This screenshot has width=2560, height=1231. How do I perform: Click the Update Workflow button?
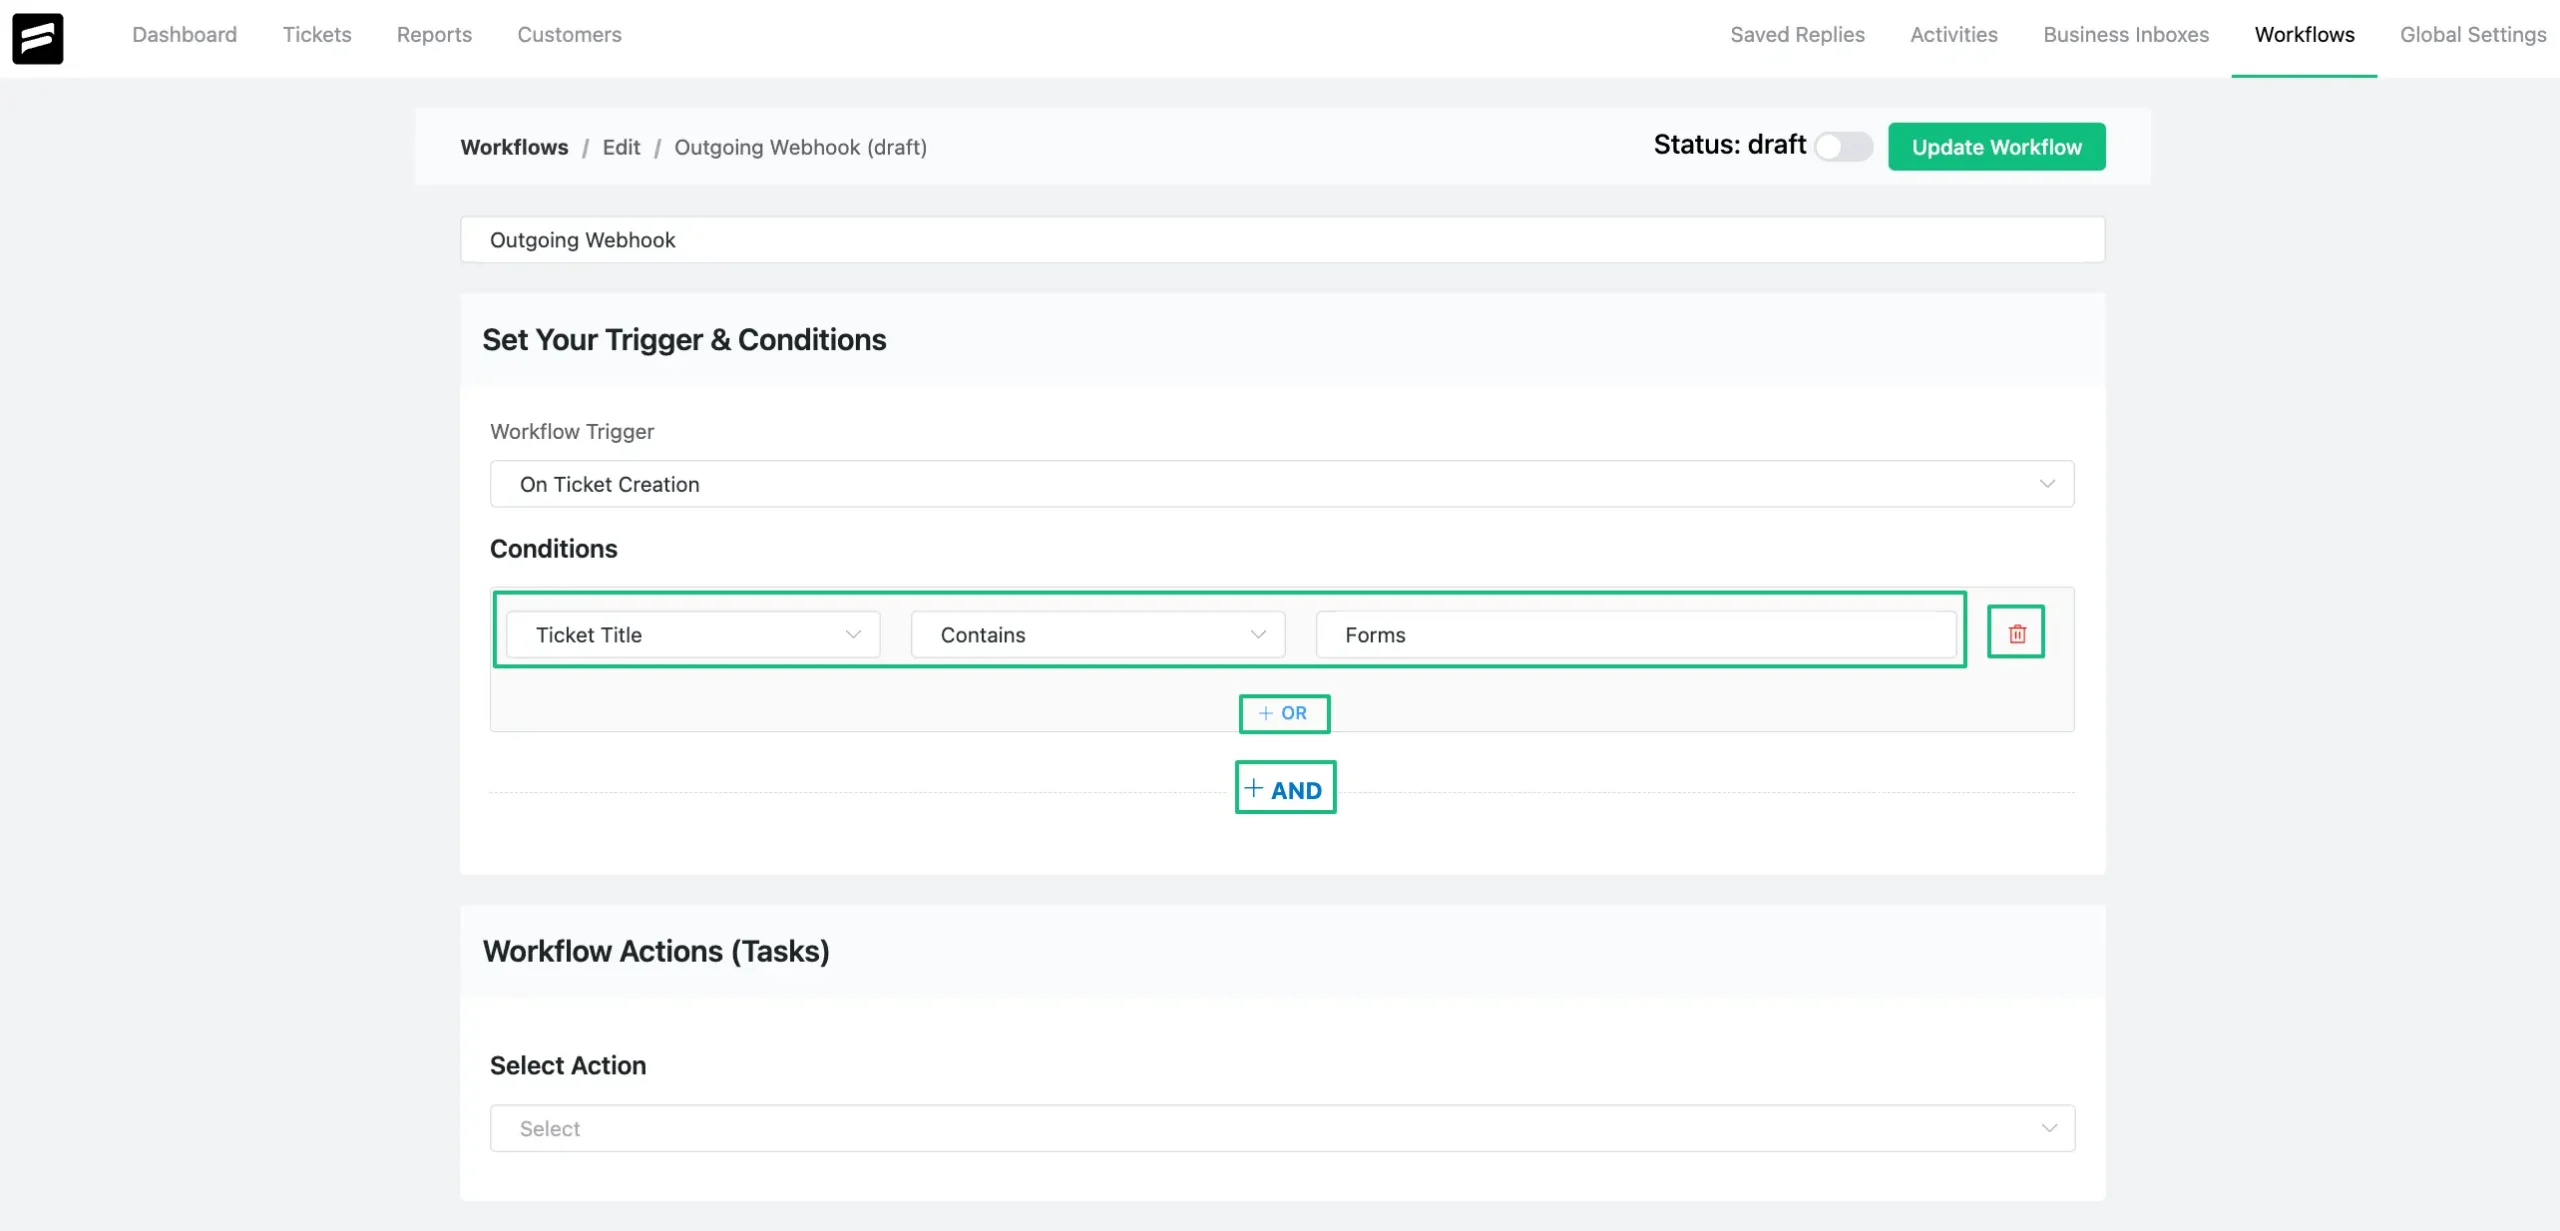click(1997, 145)
